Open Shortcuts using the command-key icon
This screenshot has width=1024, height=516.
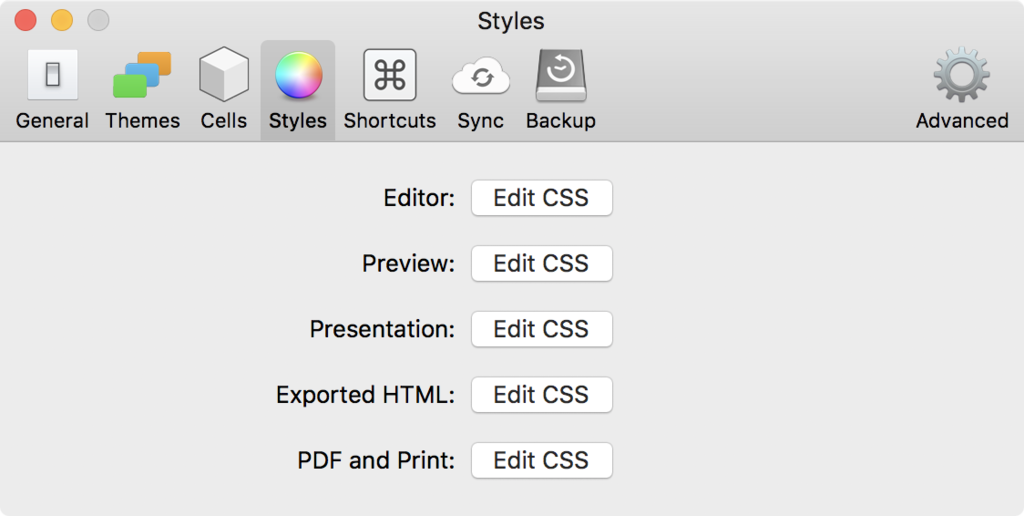click(x=389, y=76)
